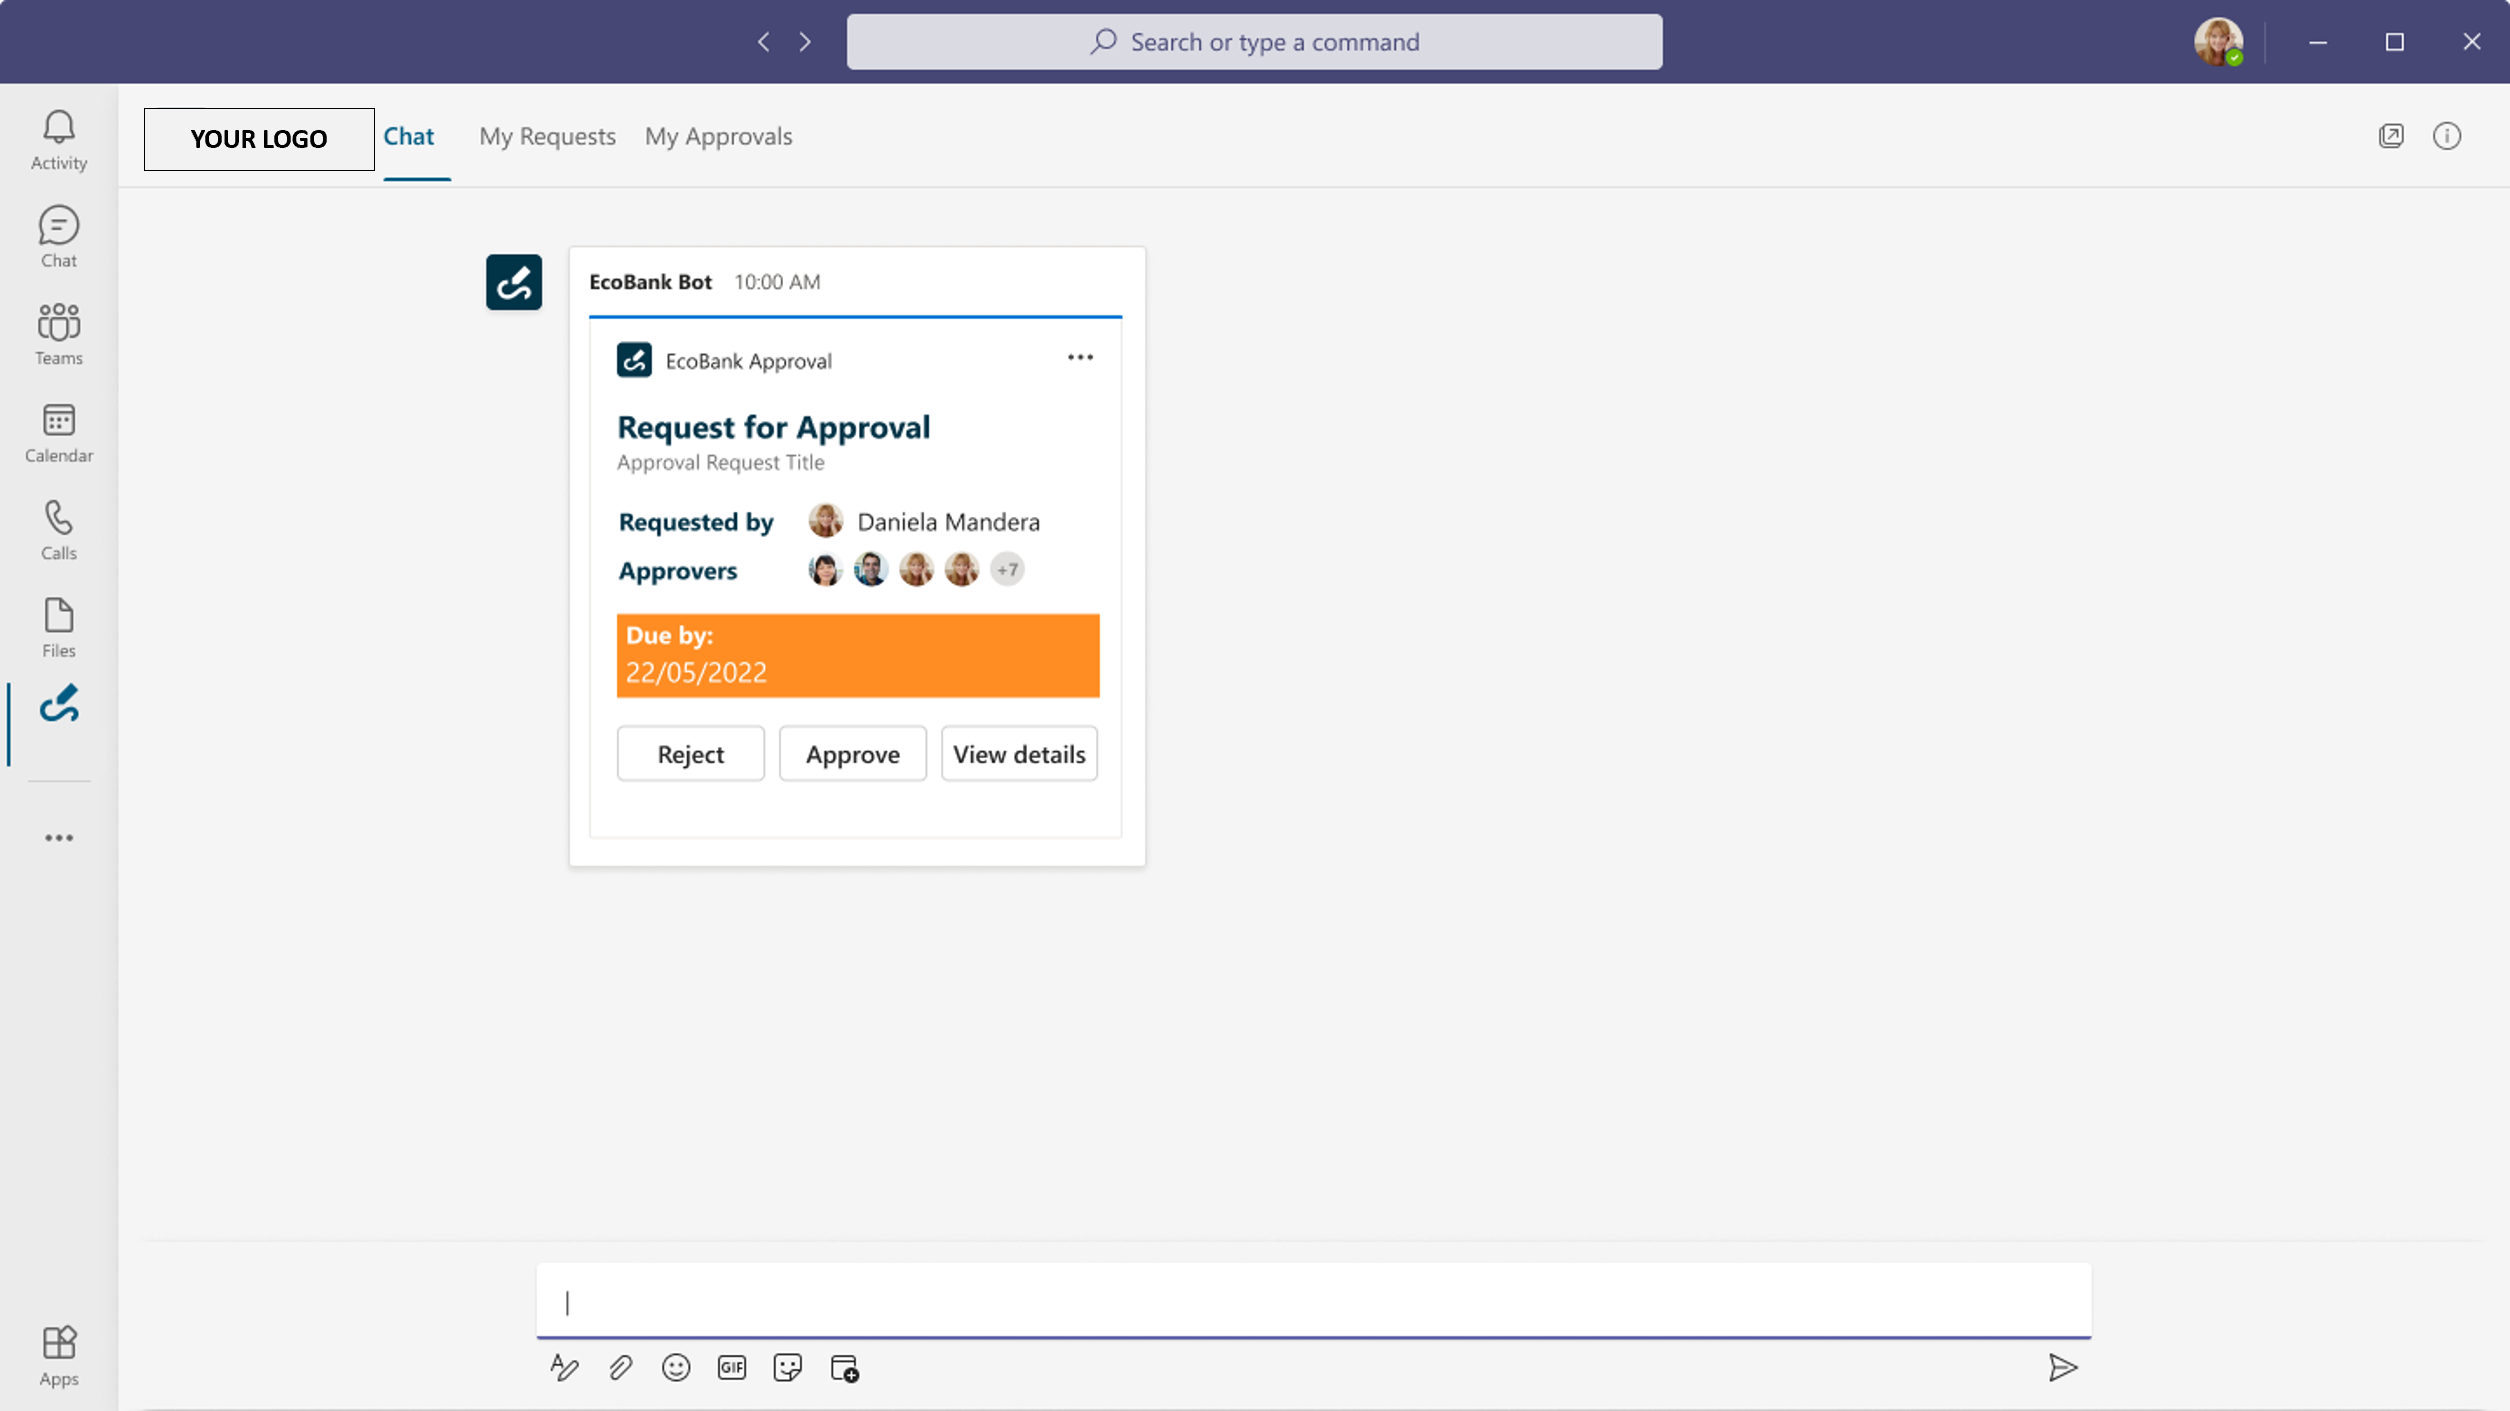Image resolution: width=2510 pixels, height=1411 pixels.
Task: Open the Calendar icon in sidebar
Action: 58,432
